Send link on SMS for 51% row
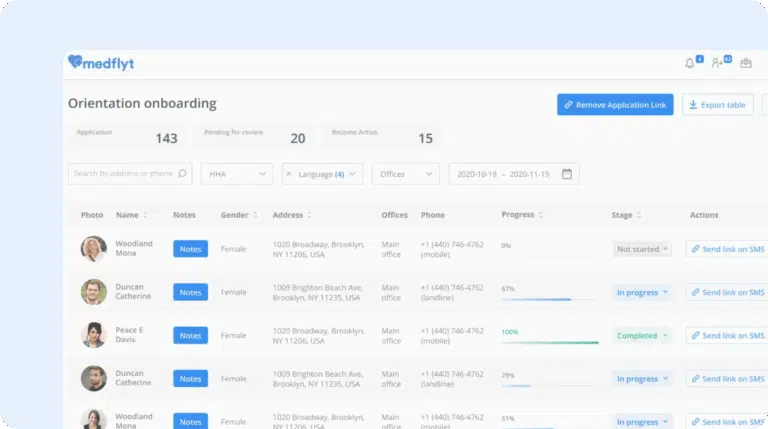This screenshot has width=768, height=429. coord(727,421)
